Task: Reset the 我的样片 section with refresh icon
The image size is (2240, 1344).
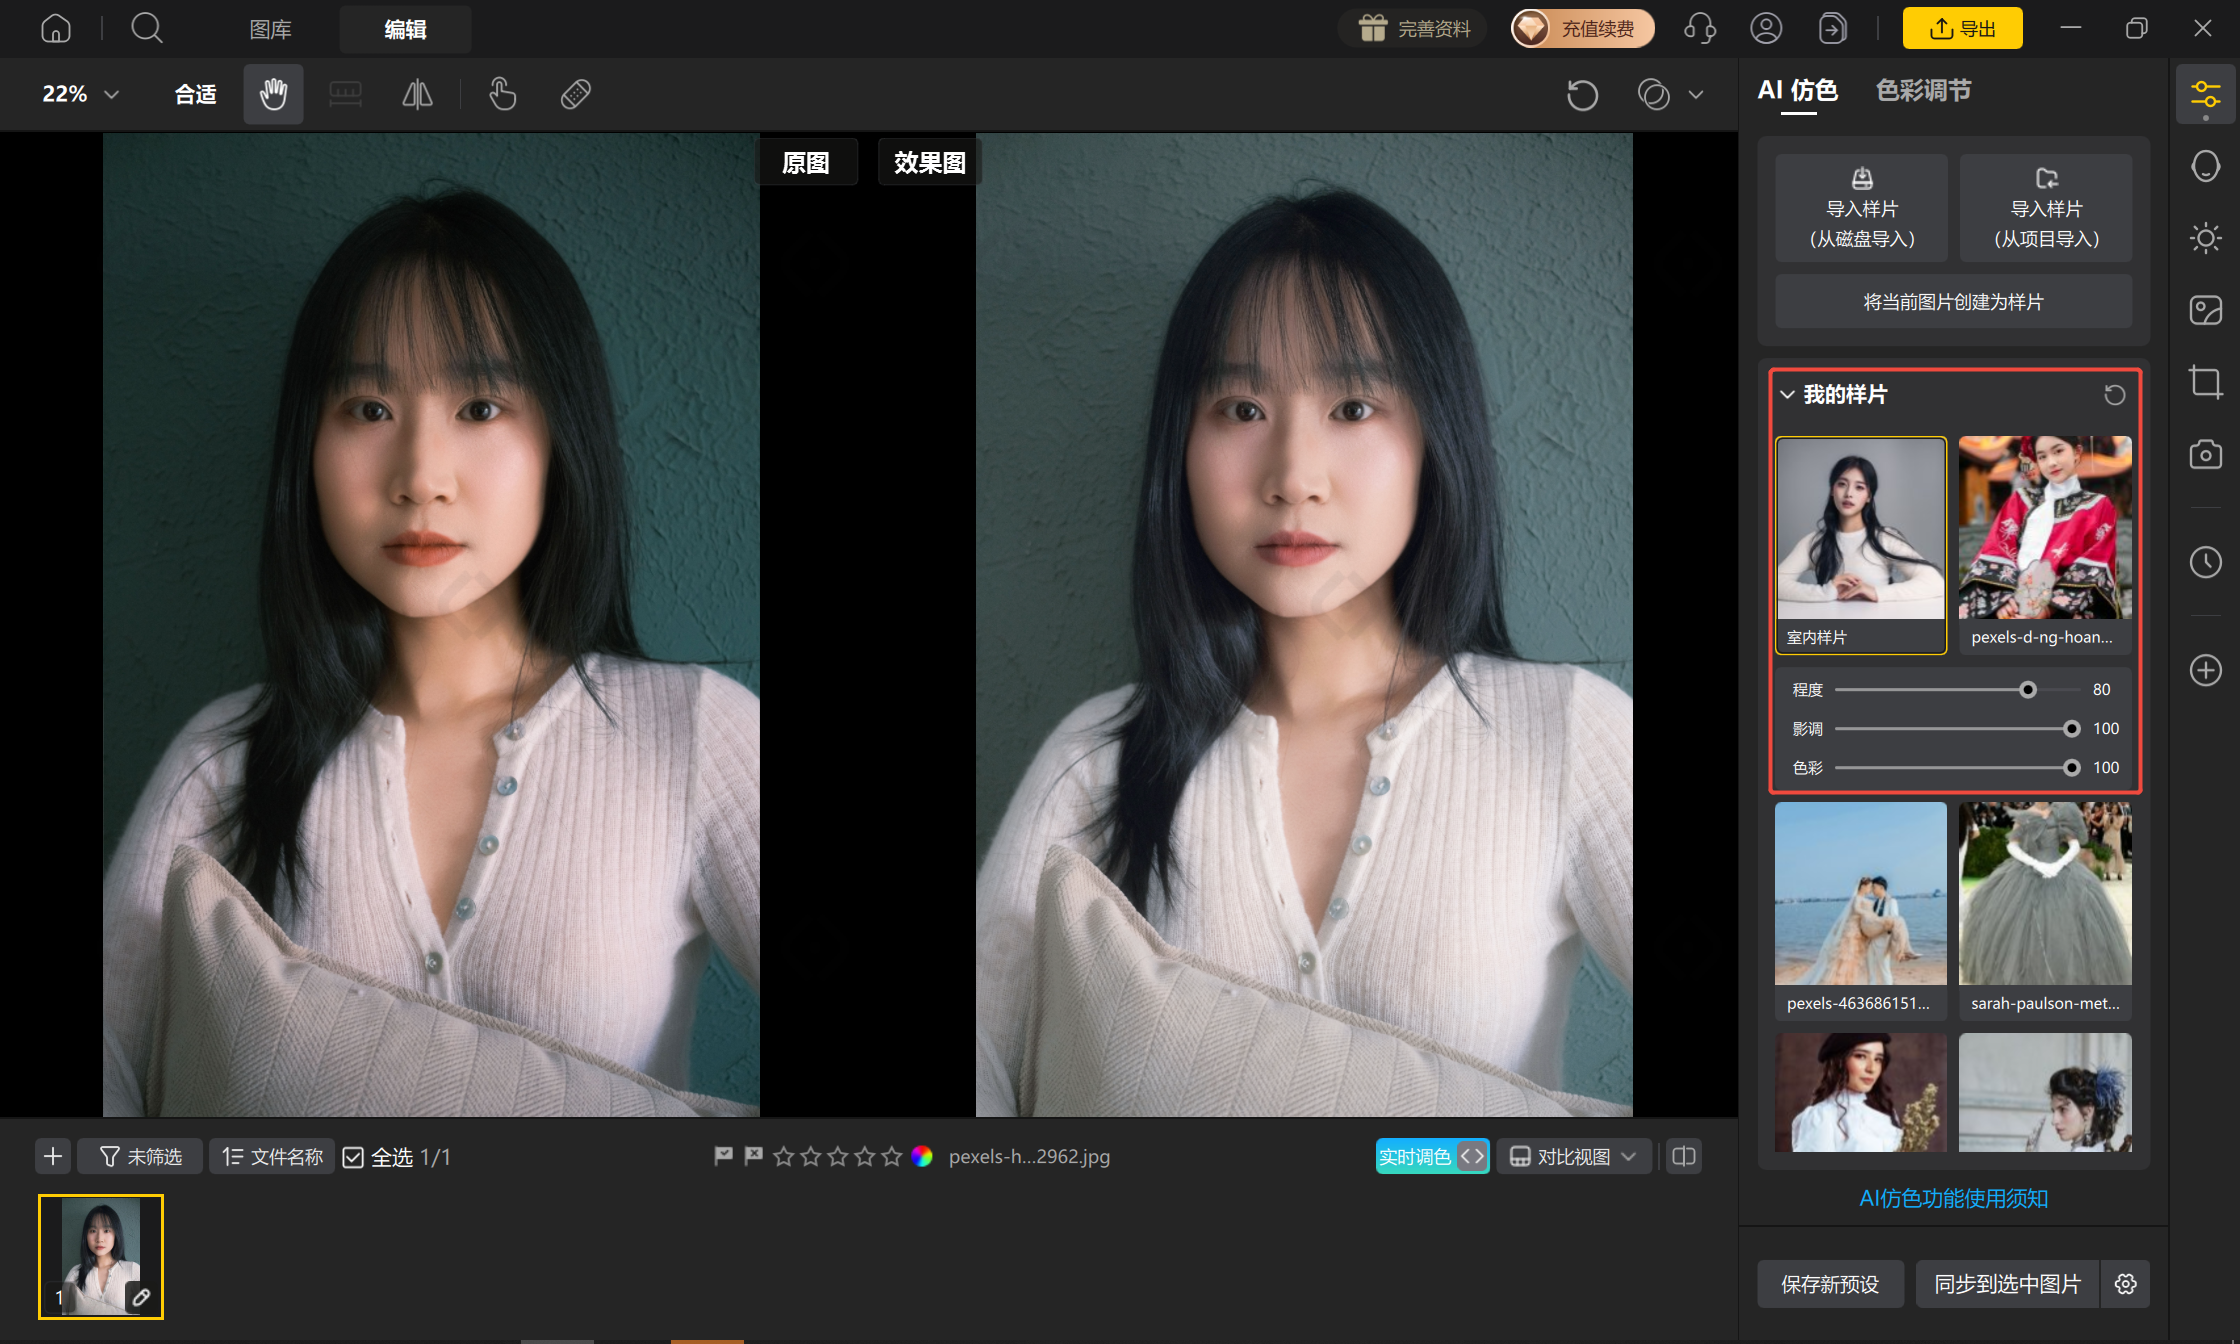Action: pyautogui.click(x=2114, y=395)
